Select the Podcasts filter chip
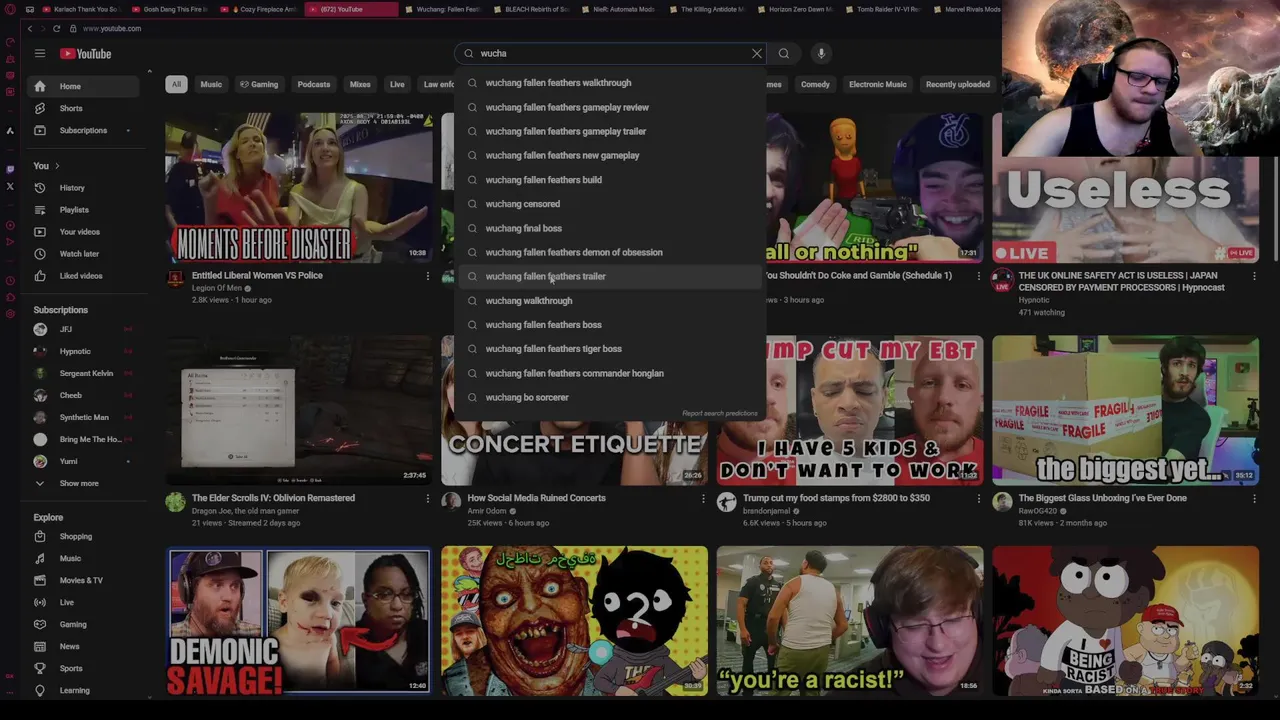The height and width of the screenshot is (720, 1280). [x=314, y=84]
